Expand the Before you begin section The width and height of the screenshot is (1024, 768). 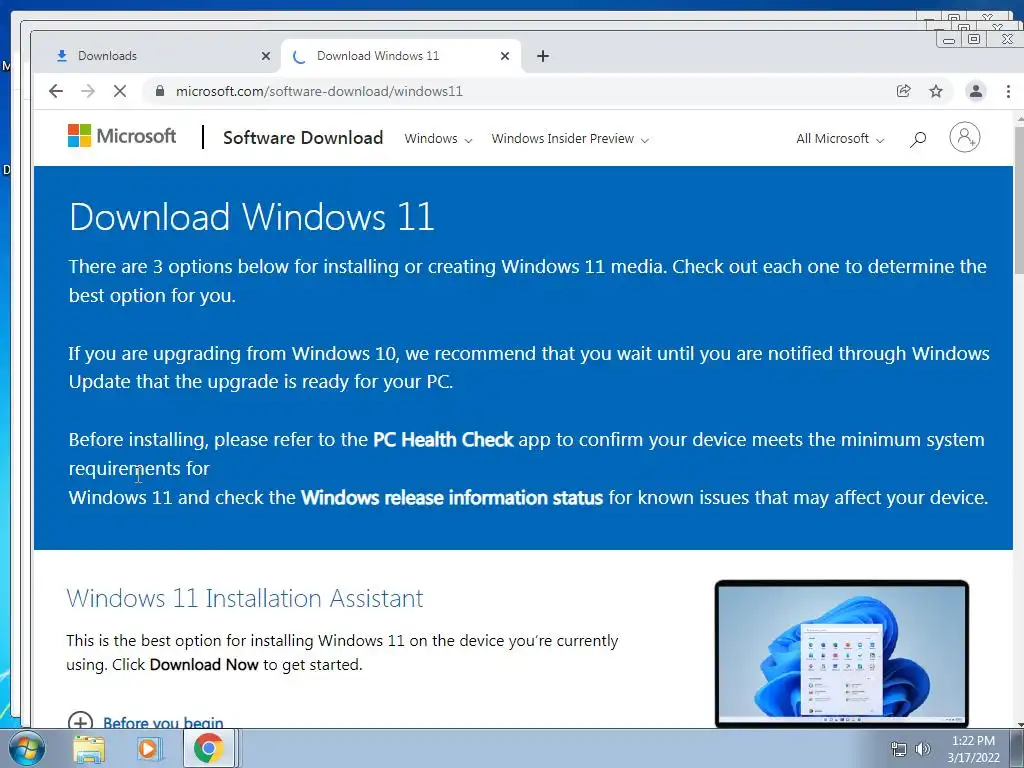pos(146,721)
